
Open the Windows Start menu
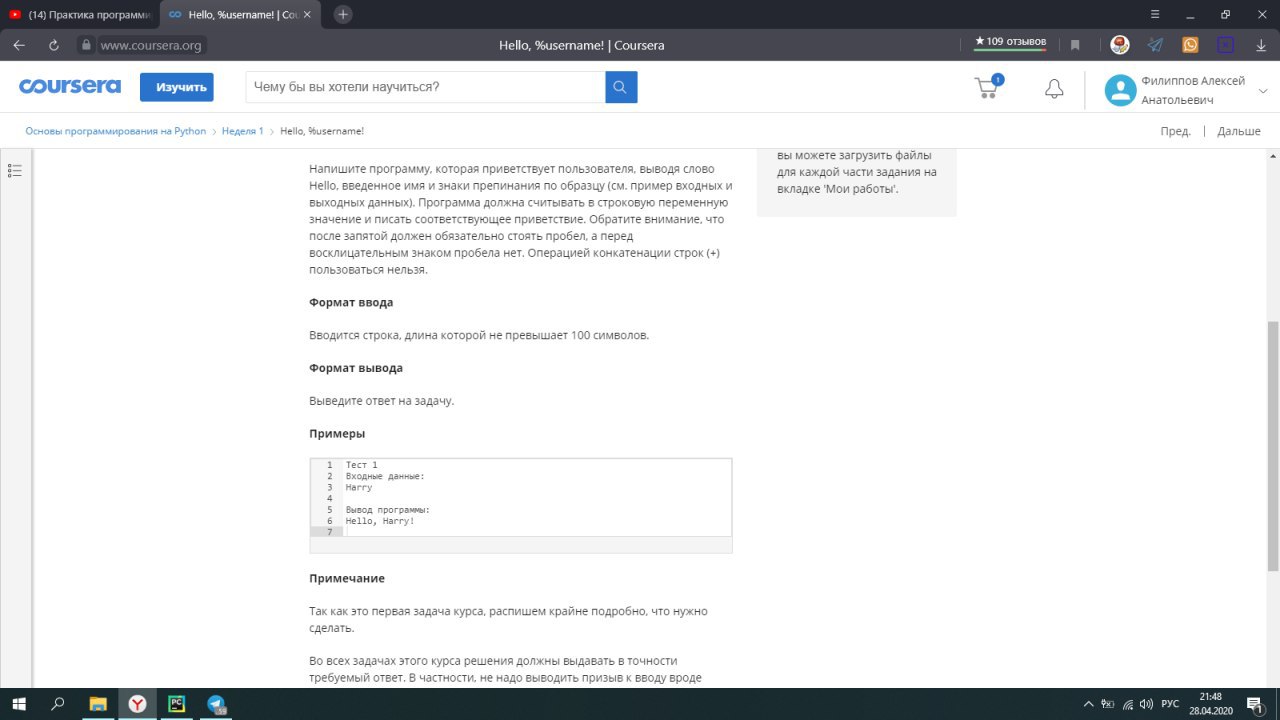[x=18, y=704]
